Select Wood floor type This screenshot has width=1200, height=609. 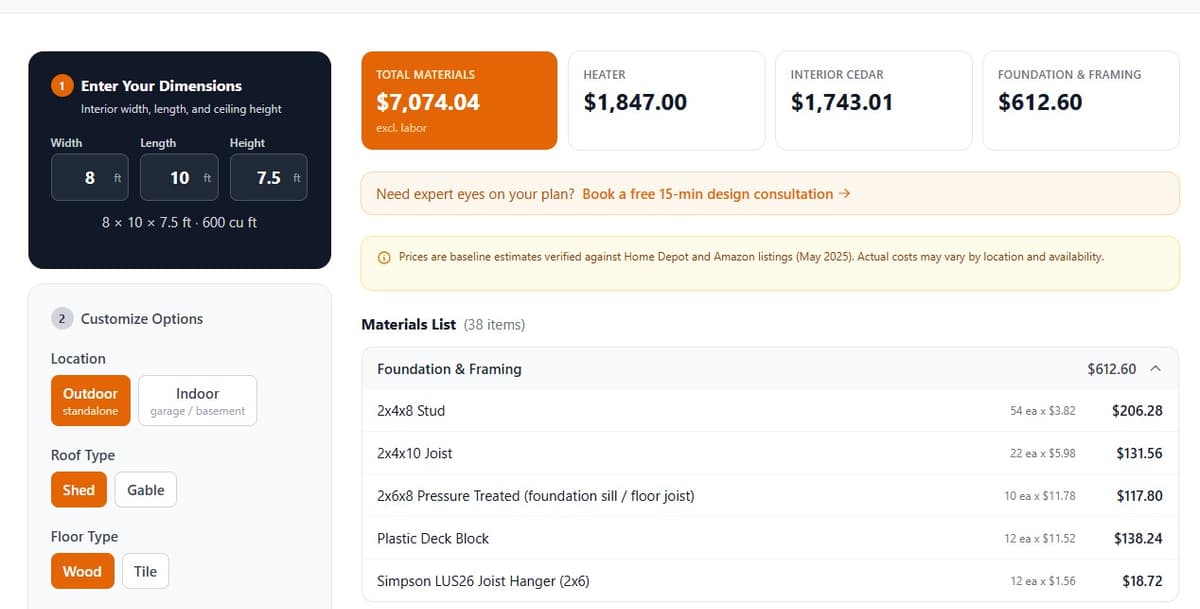(82, 572)
